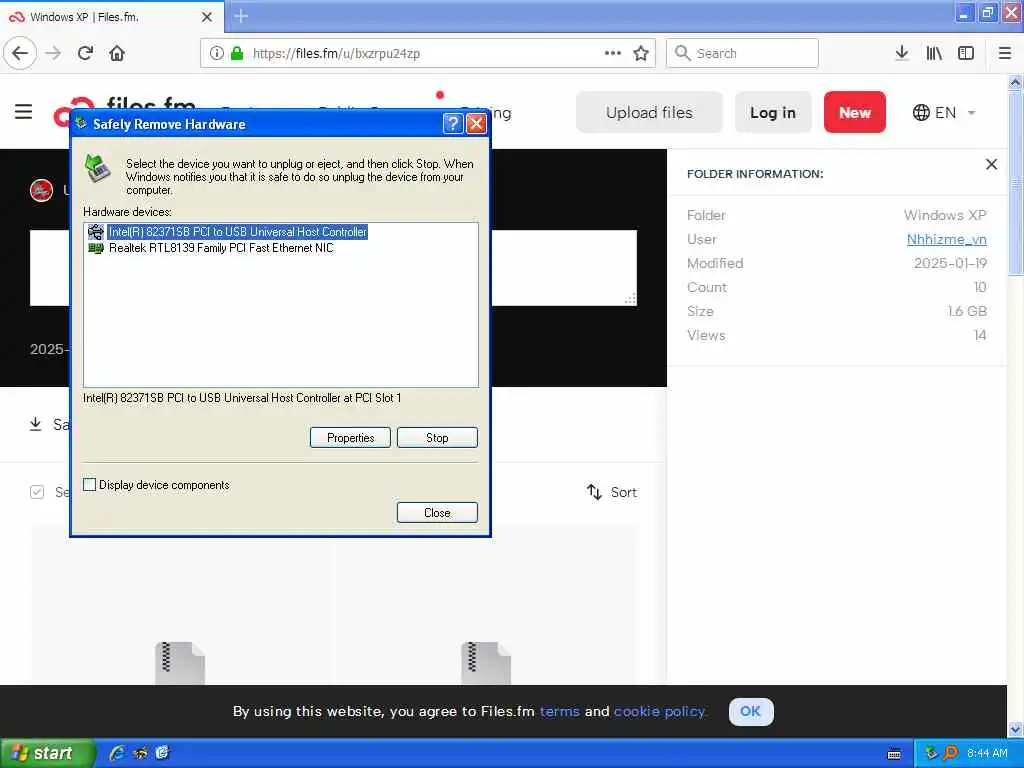This screenshot has height=768, width=1024.
Task: Close the Windows XP Files.fm tab
Action: [x=207, y=17]
